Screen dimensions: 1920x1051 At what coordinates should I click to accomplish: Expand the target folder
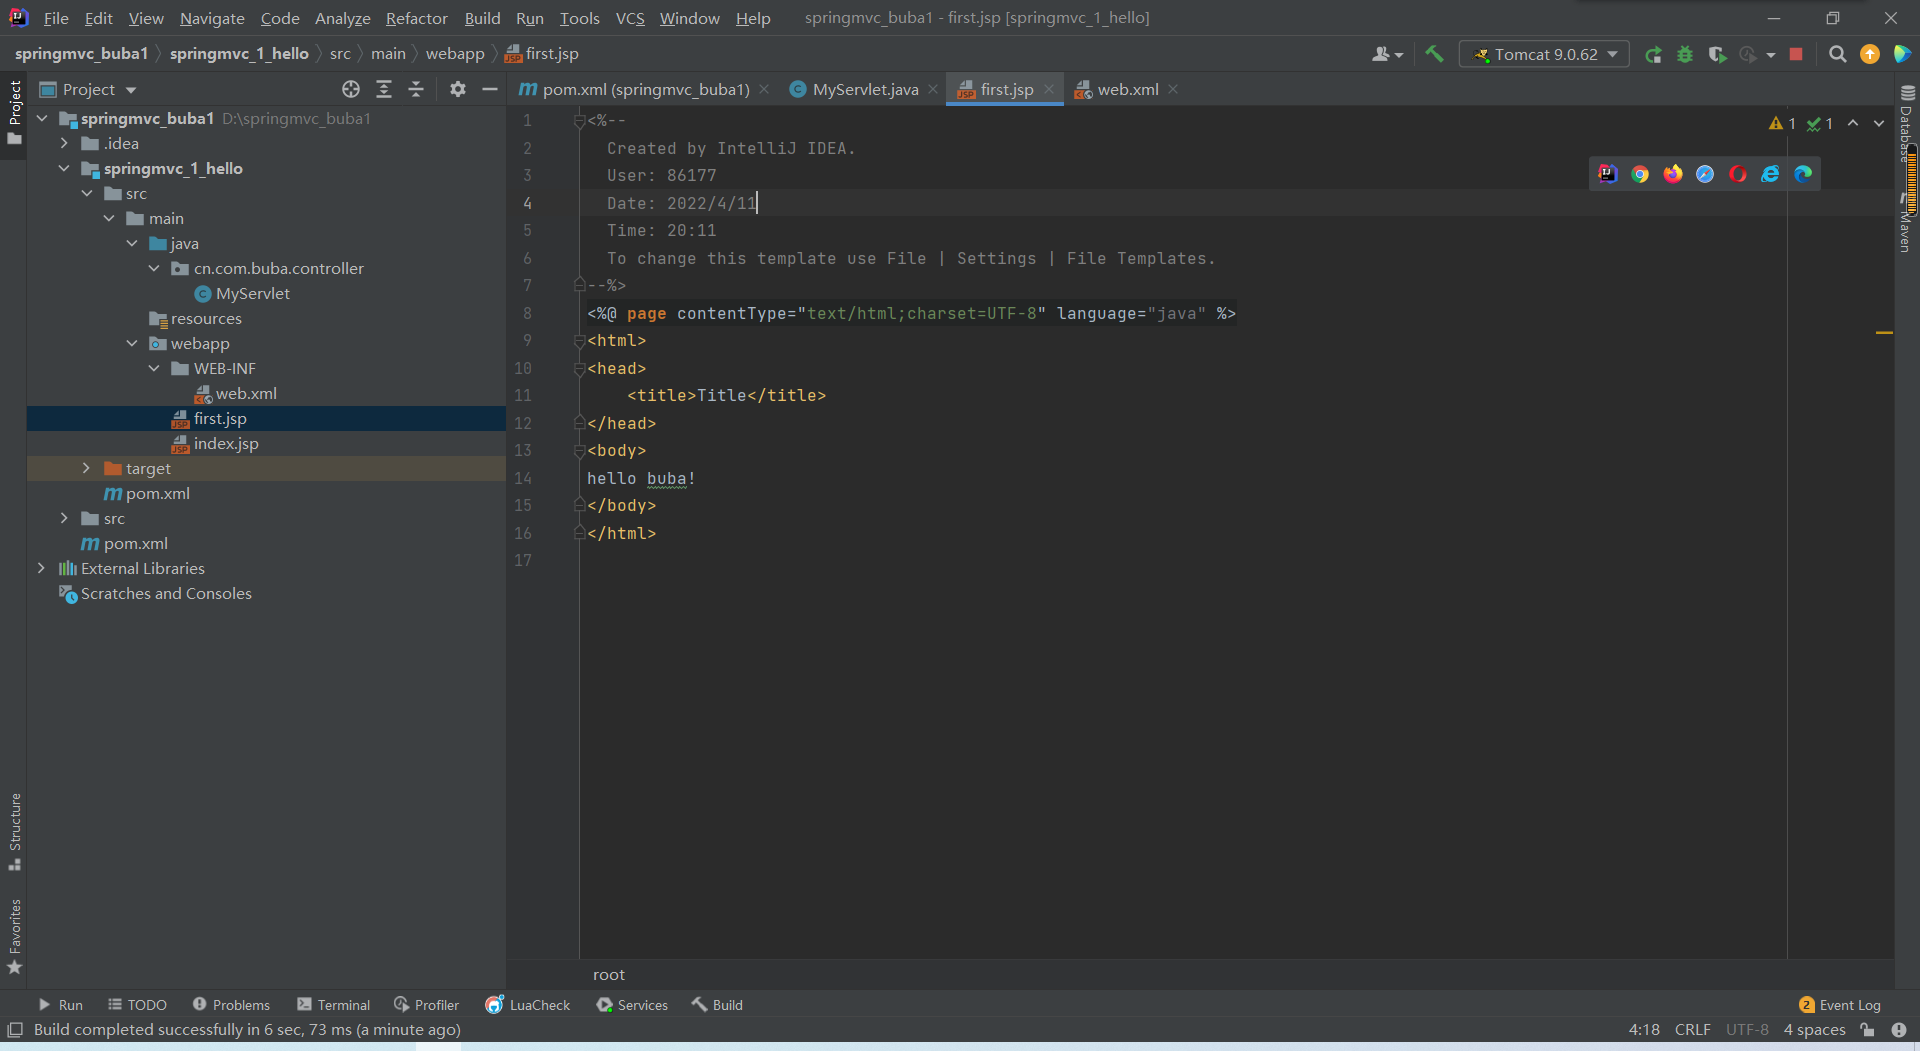coord(86,468)
